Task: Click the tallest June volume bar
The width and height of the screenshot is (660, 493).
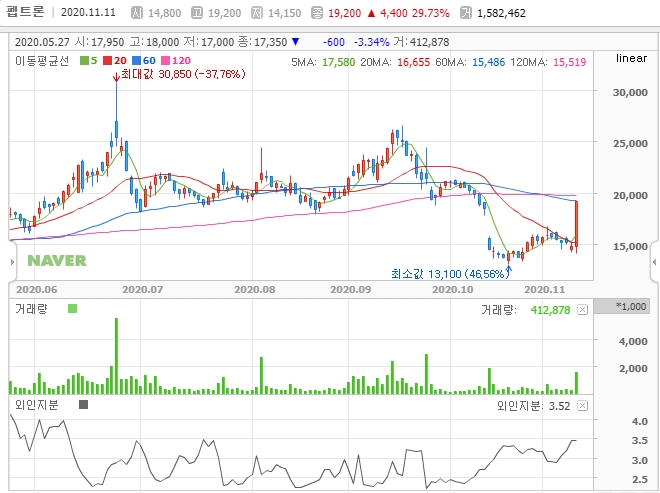Action: 117,356
